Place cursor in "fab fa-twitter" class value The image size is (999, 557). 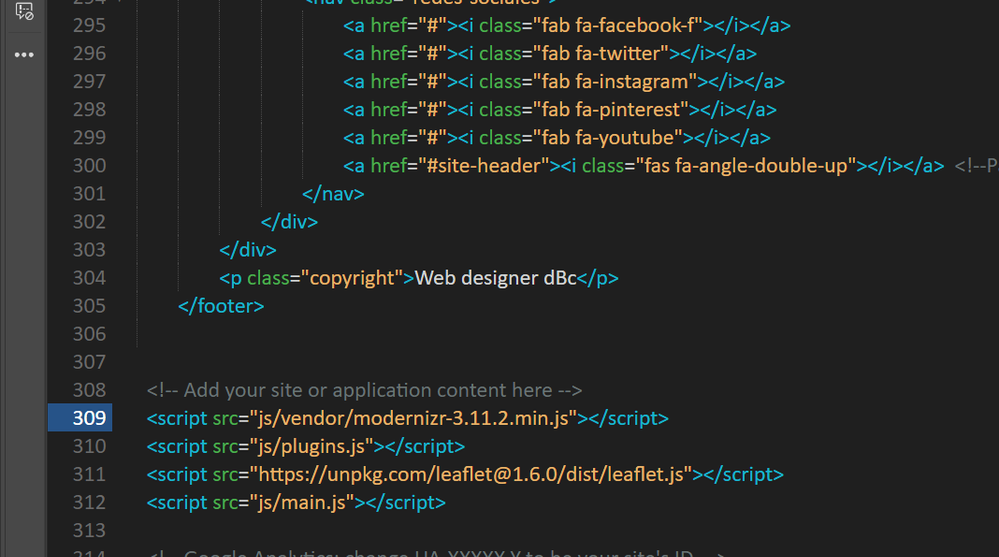[x=600, y=54]
